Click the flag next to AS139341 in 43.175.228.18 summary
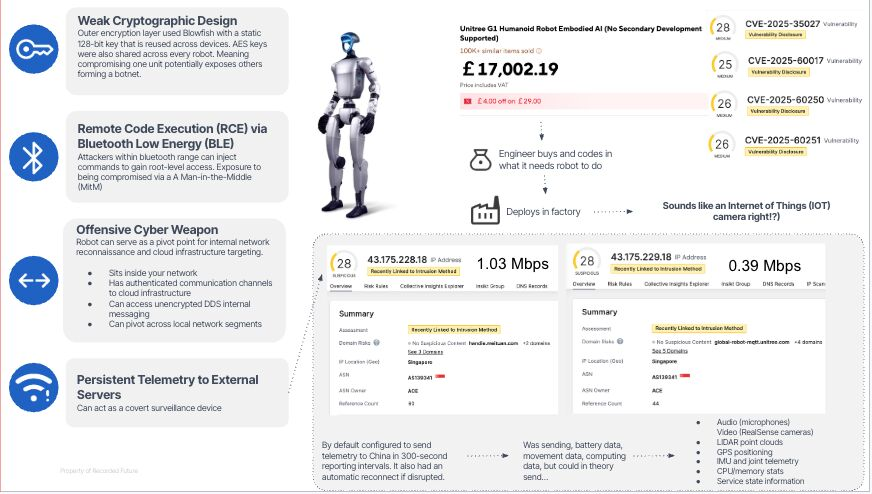Viewport: 872px width, 494px height. tap(440, 377)
